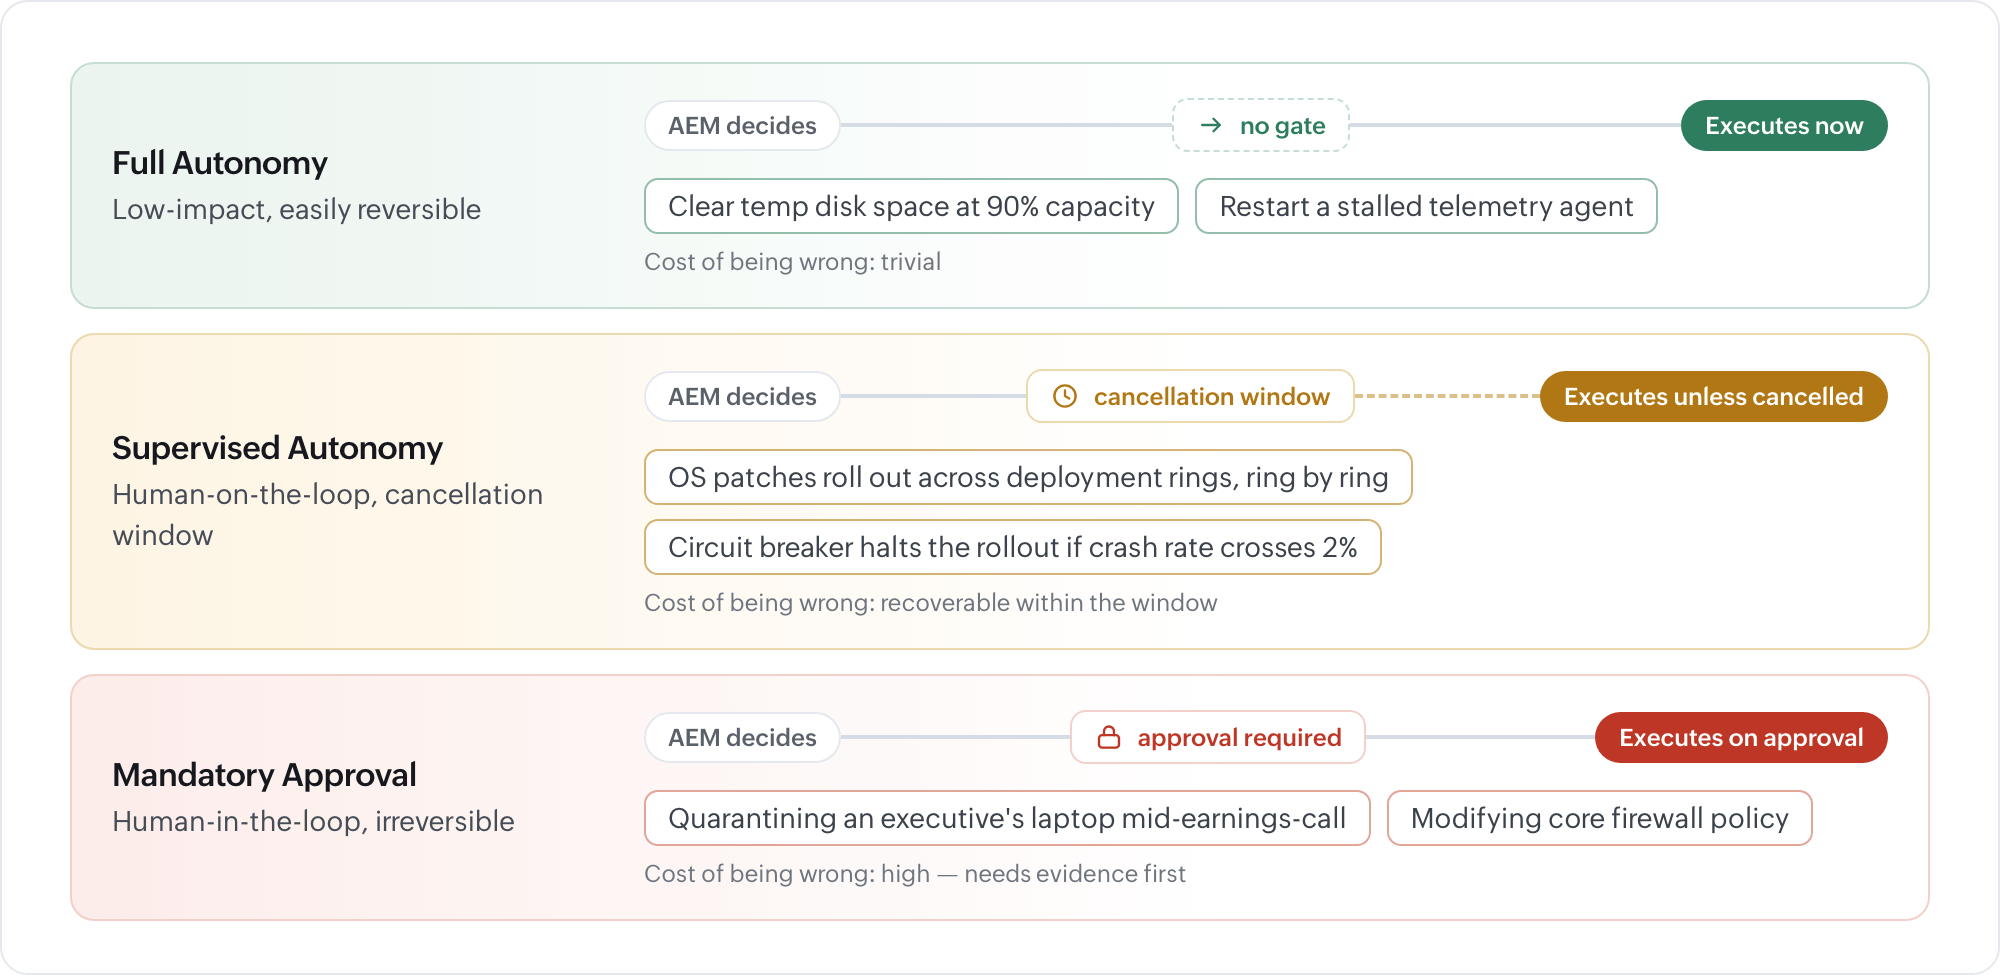2000x975 pixels.
Task: Click the Low-impact, easily reversible subtitle
Action: click(x=296, y=209)
